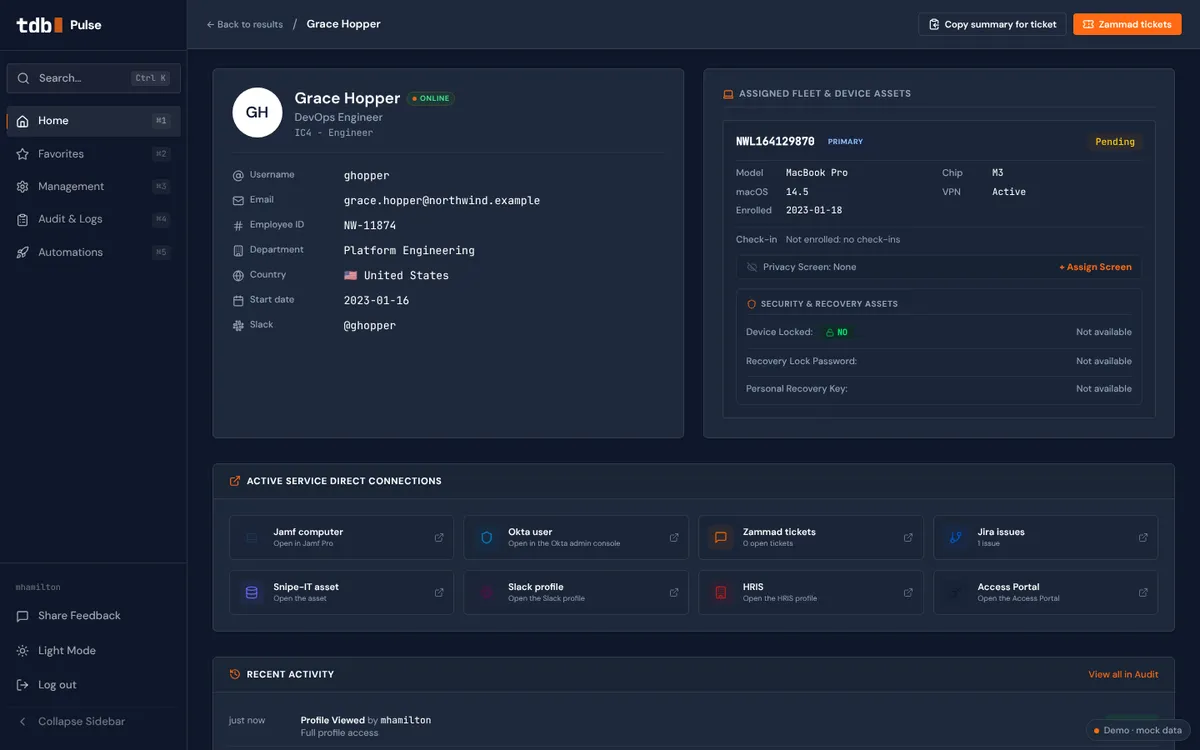
Task: Click the HRIS card icon
Action: point(721,592)
